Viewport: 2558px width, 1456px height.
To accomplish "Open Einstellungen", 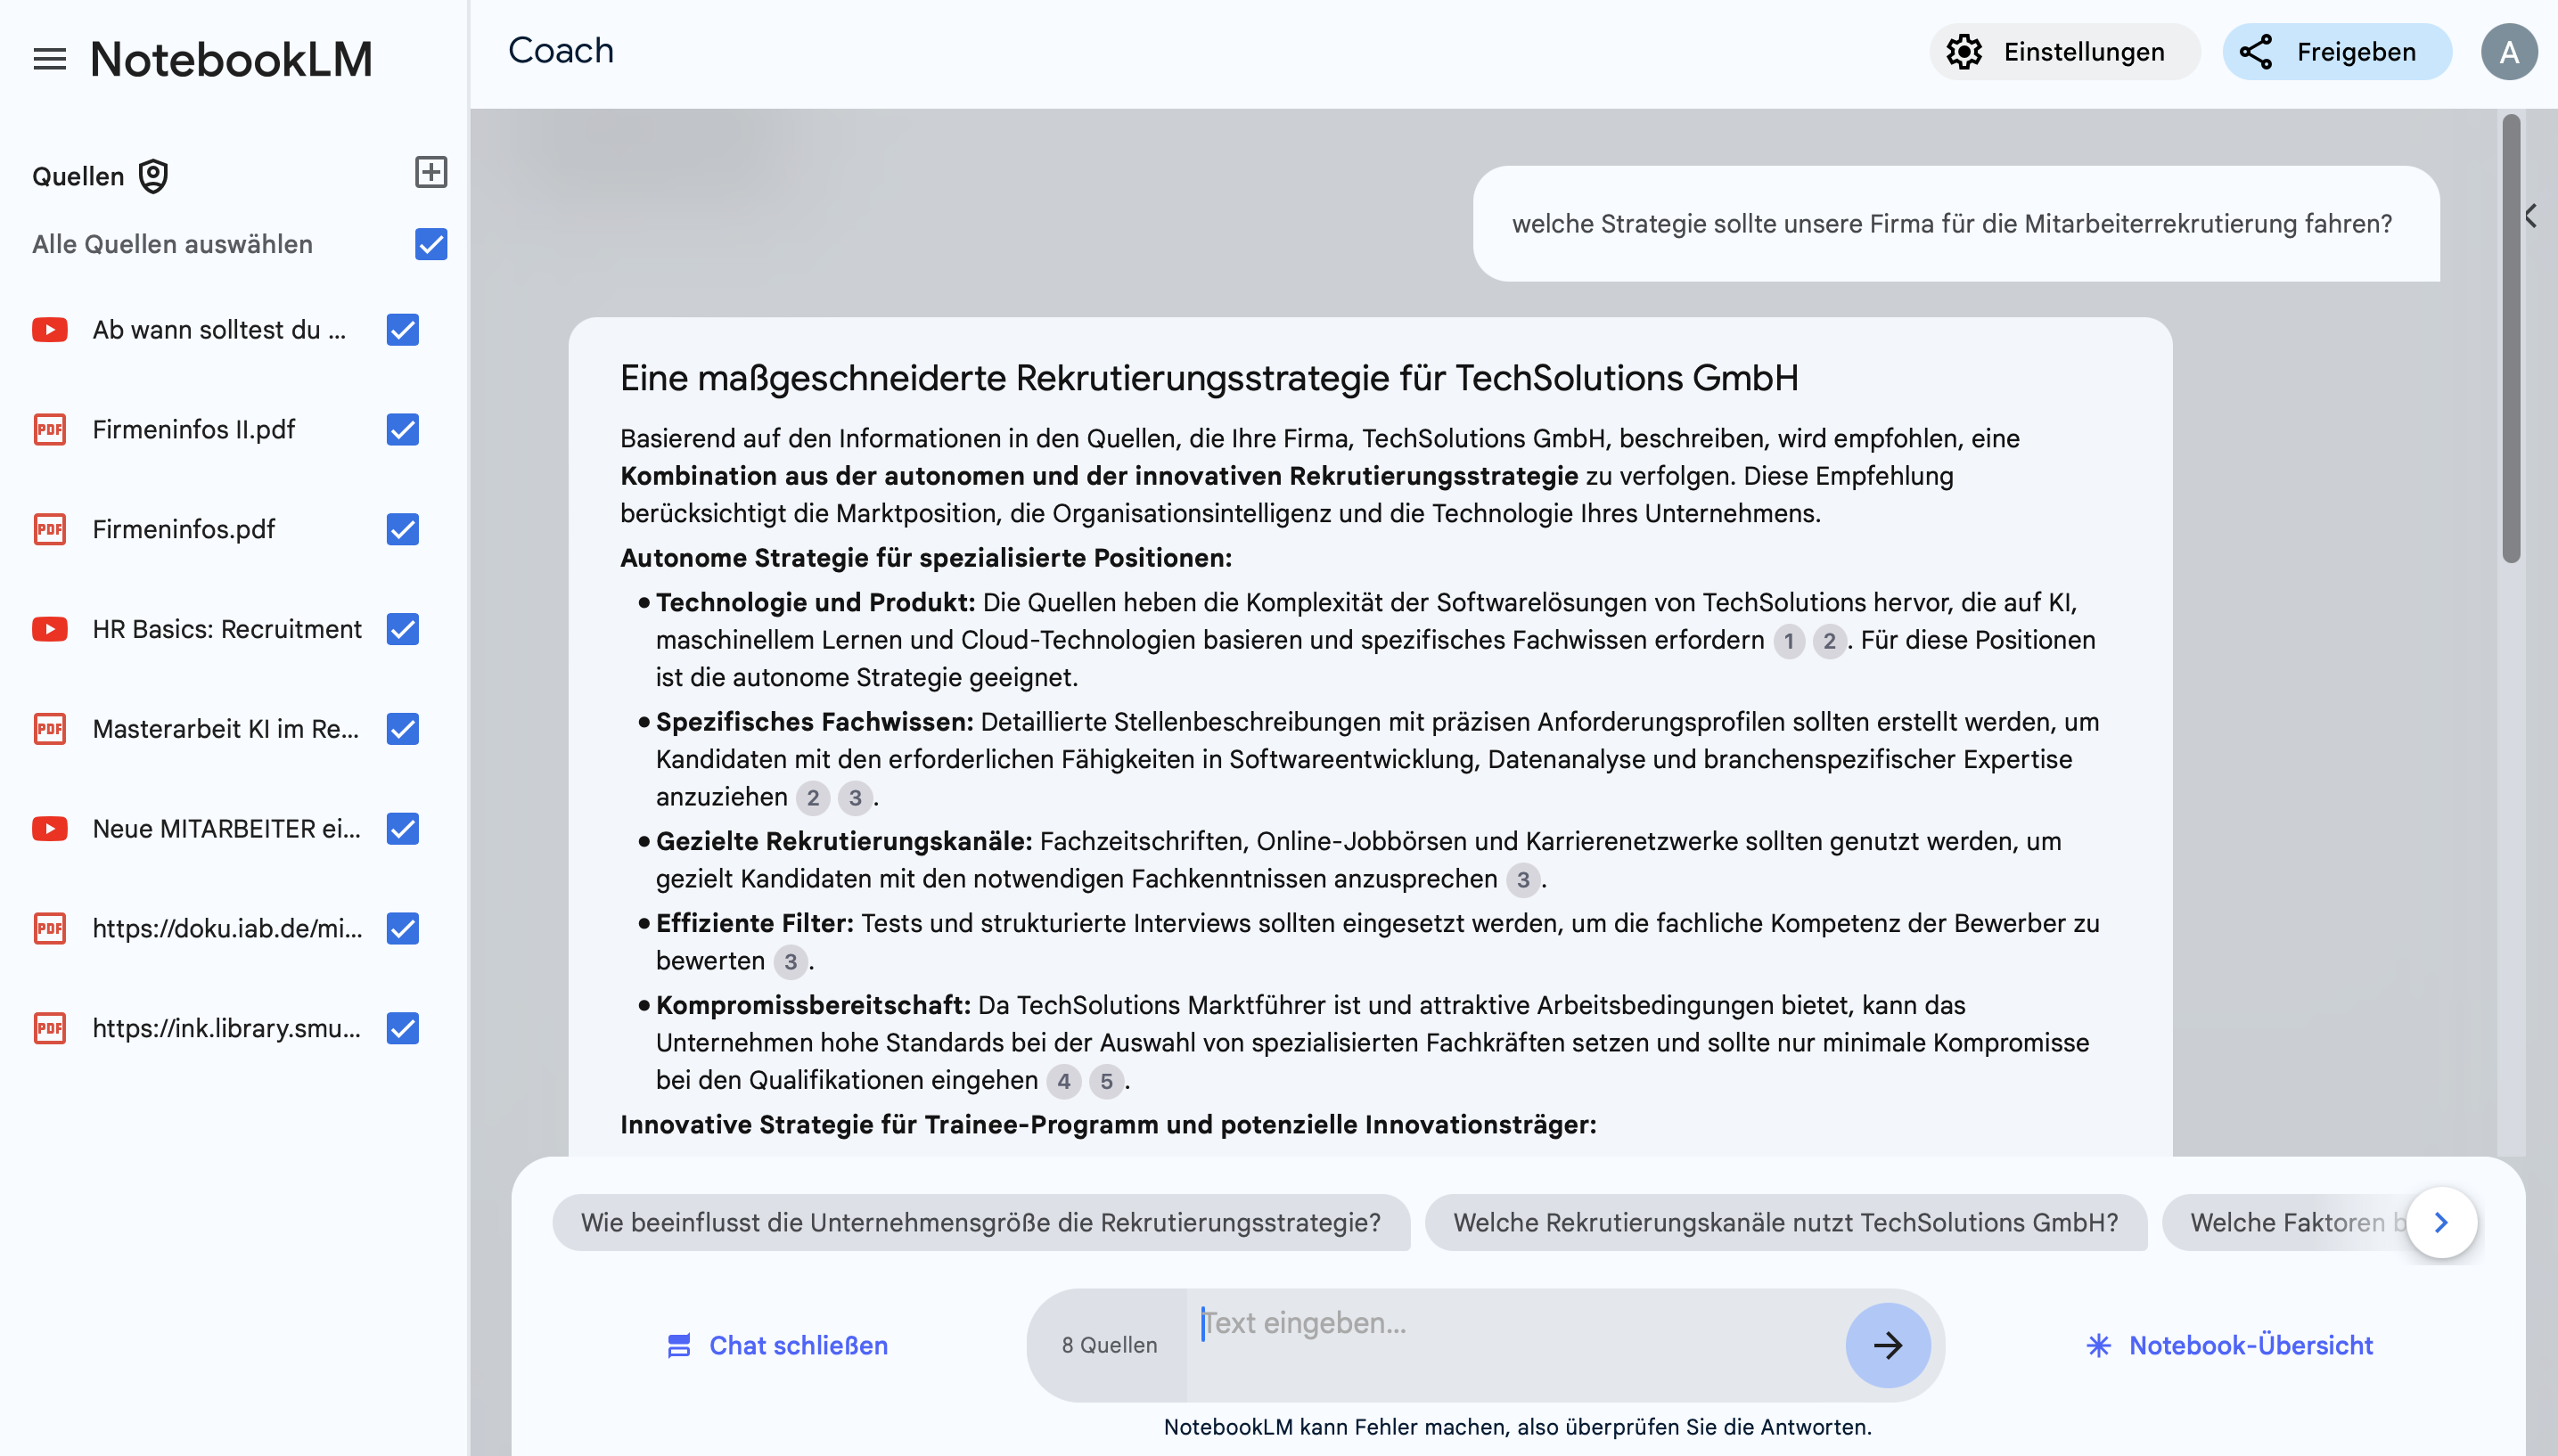I will point(2063,52).
